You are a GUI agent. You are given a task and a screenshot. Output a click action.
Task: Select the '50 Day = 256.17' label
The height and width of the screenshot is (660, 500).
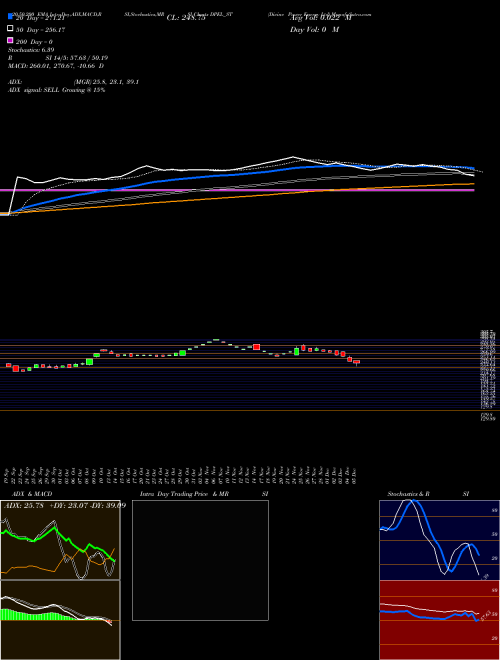(x=40, y=30)
